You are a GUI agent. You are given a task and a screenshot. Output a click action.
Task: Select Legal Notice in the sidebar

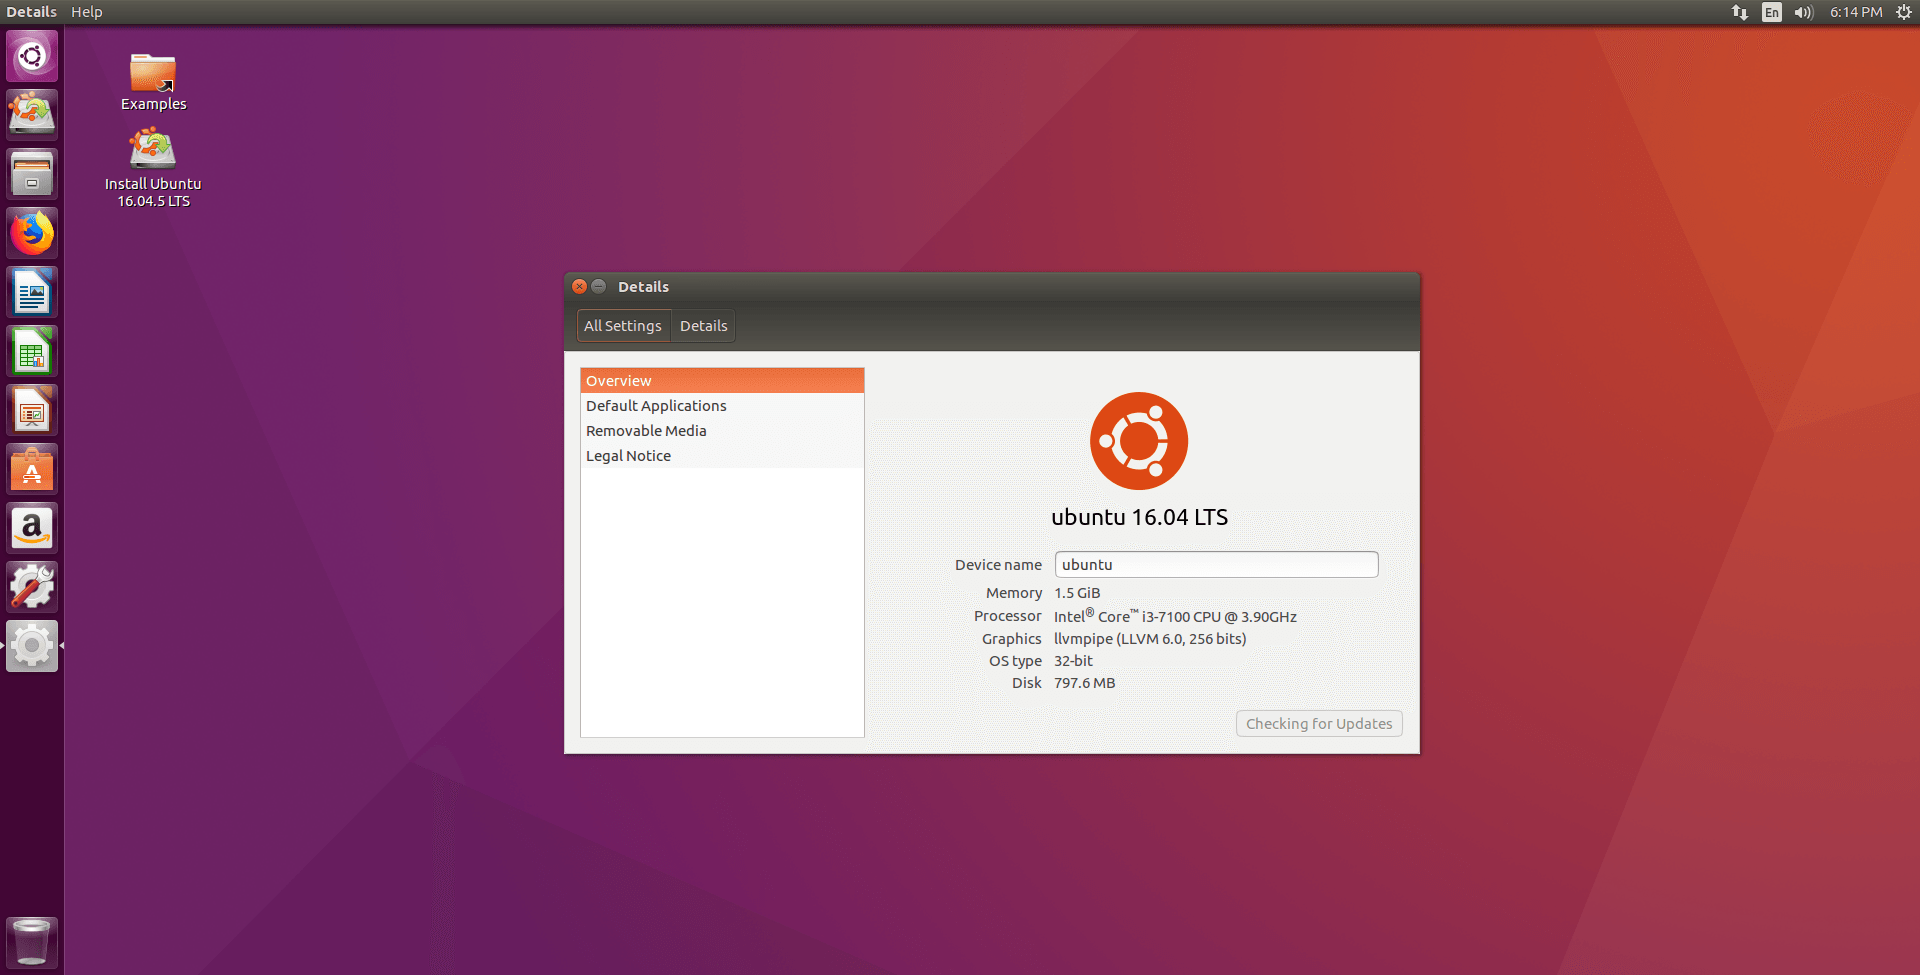722,456
